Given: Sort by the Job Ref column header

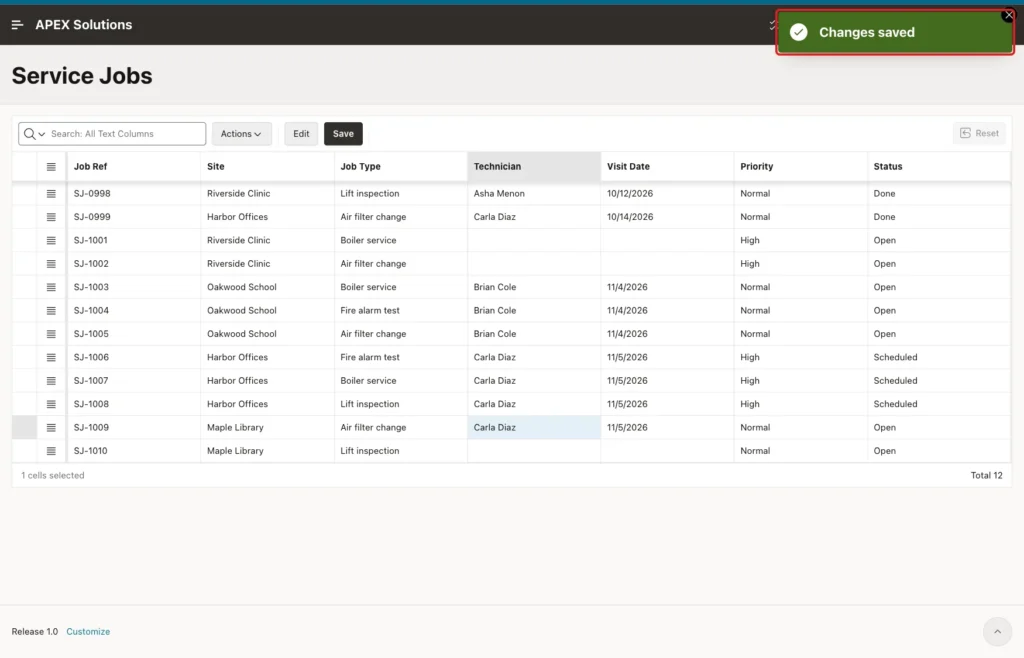Looking at the screenshot, I should tap(133, 166).
